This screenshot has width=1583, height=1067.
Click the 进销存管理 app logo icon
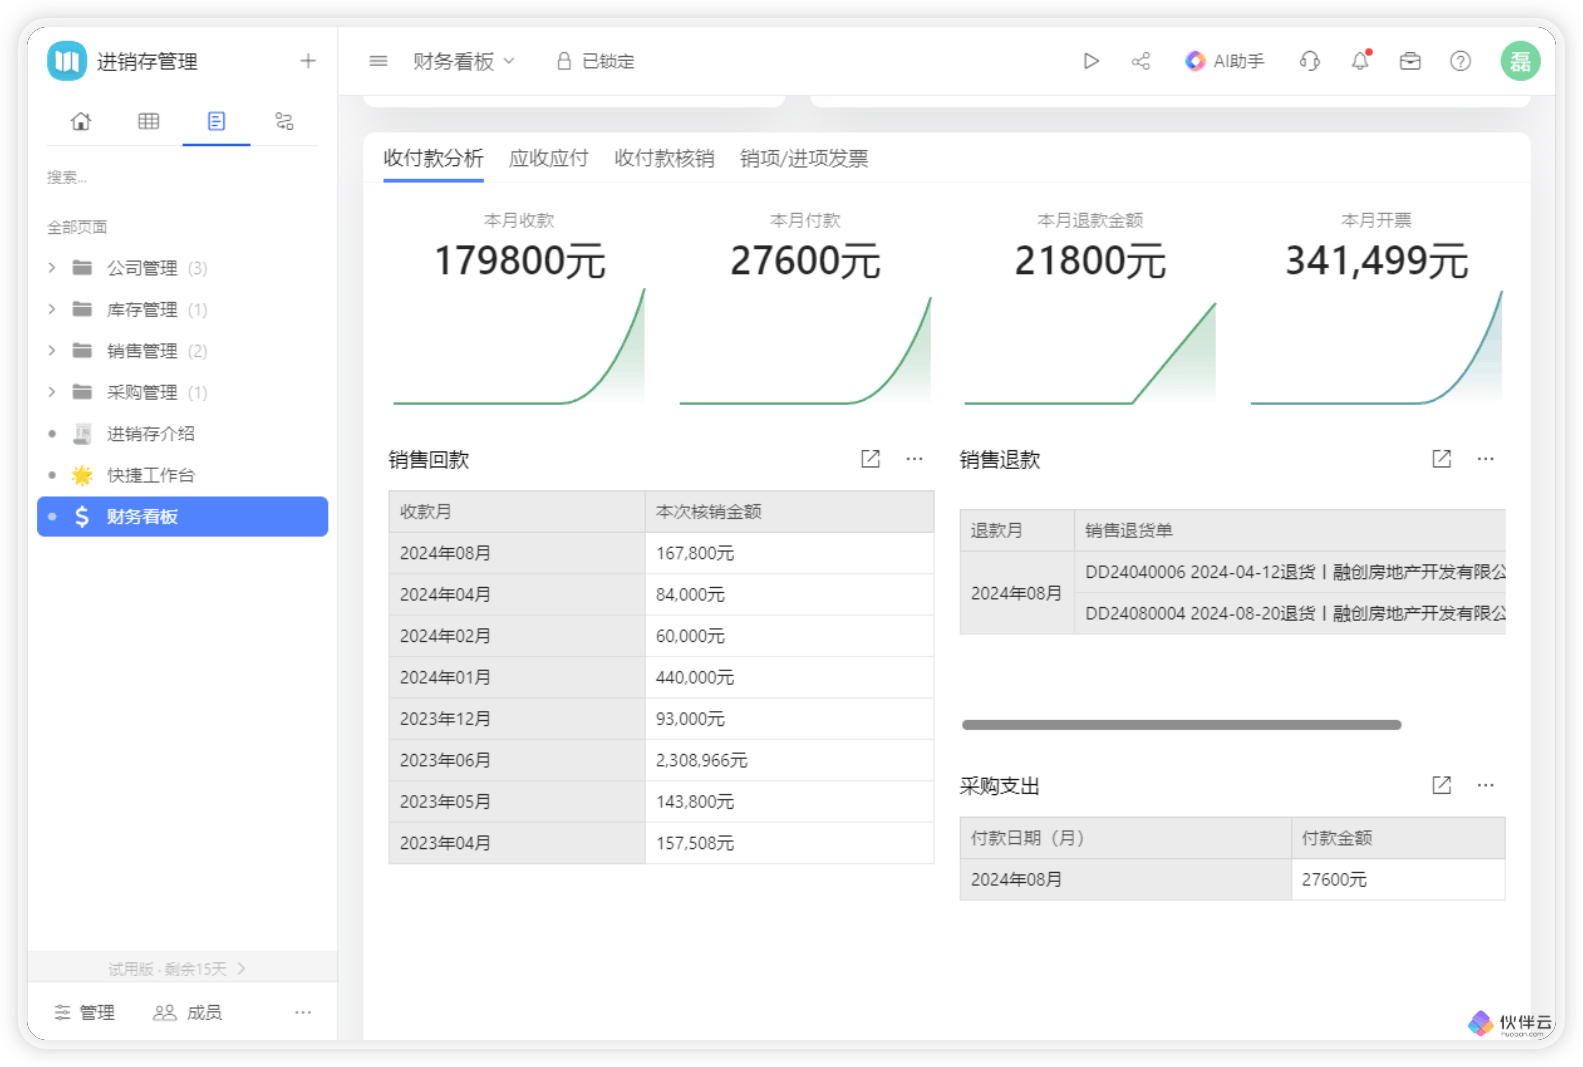pos(67,61)
